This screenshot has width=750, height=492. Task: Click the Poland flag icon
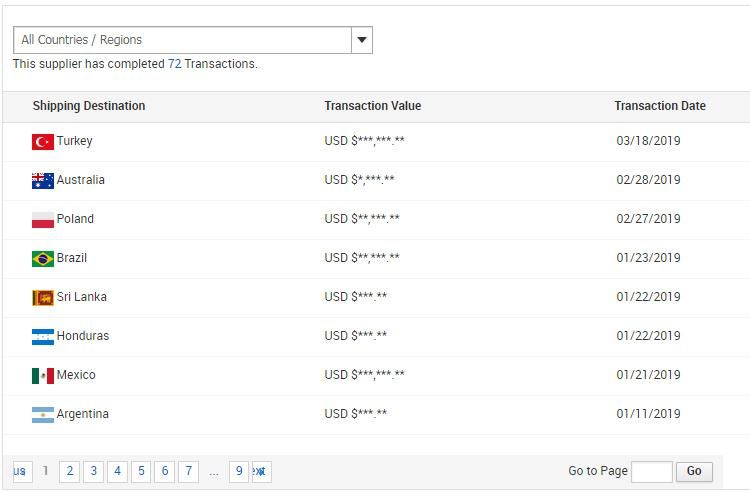(x=43, y=220)
